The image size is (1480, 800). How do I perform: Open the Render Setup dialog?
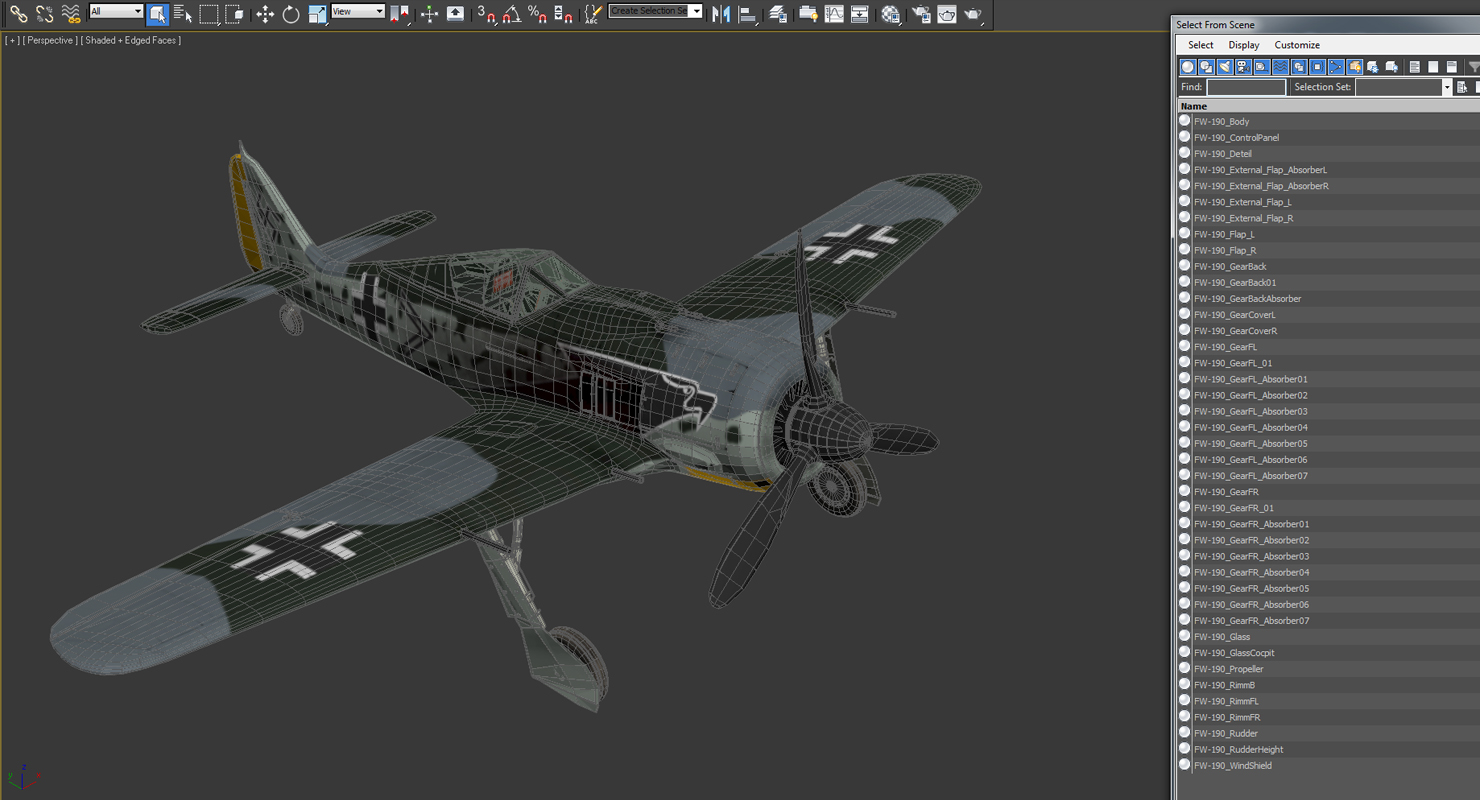pyautogui.click(x=921, y=14)
